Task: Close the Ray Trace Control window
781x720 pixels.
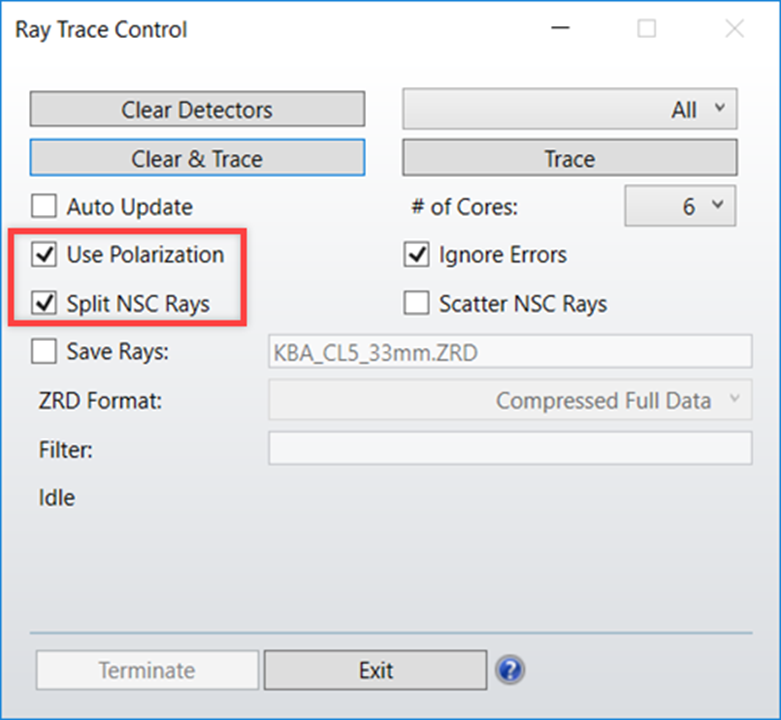Action: point(734,29)
